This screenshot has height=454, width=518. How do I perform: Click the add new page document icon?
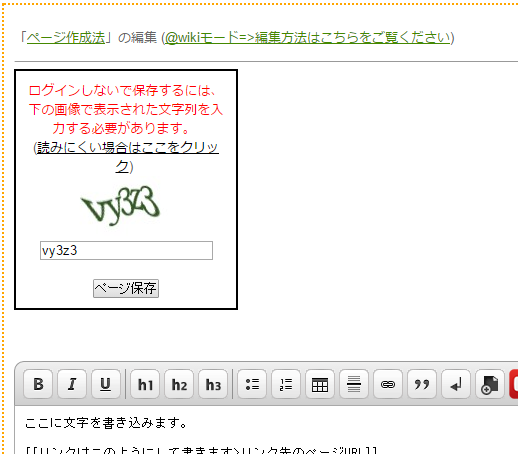(x=489, y=384)
